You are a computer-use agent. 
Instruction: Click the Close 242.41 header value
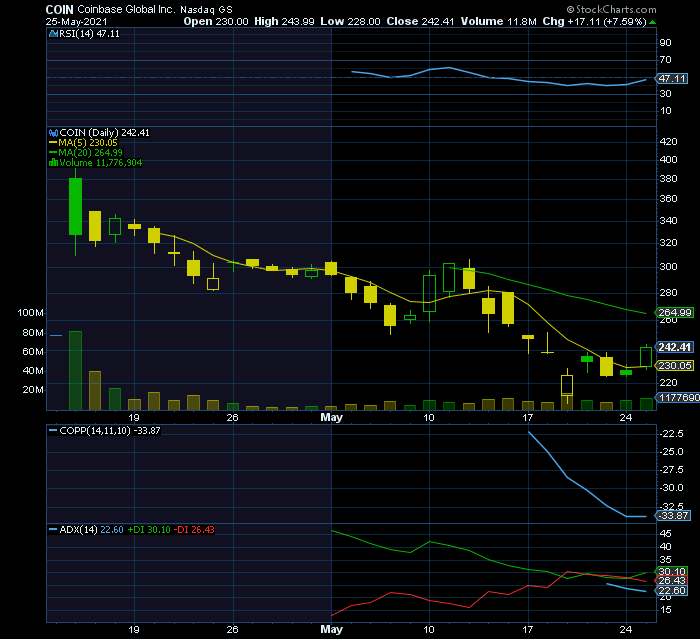coord(420,21)
